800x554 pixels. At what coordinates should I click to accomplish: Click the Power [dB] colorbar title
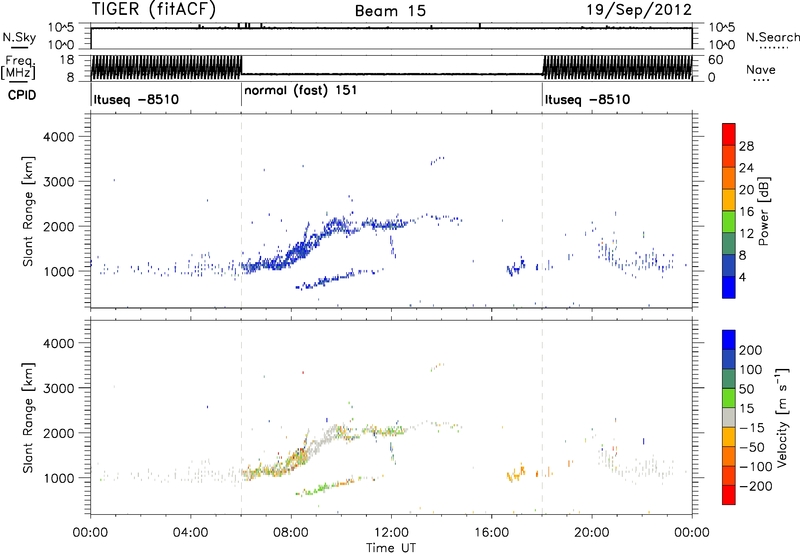click(x=763, y=211)
